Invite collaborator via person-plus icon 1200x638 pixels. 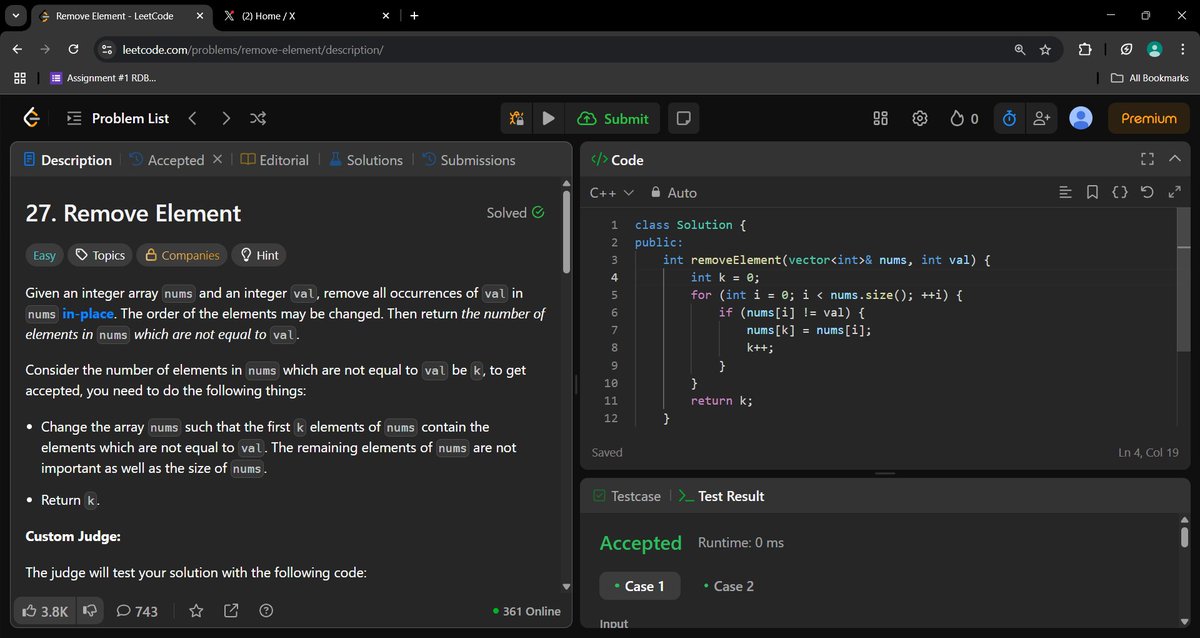click(x=1041, y=118)
